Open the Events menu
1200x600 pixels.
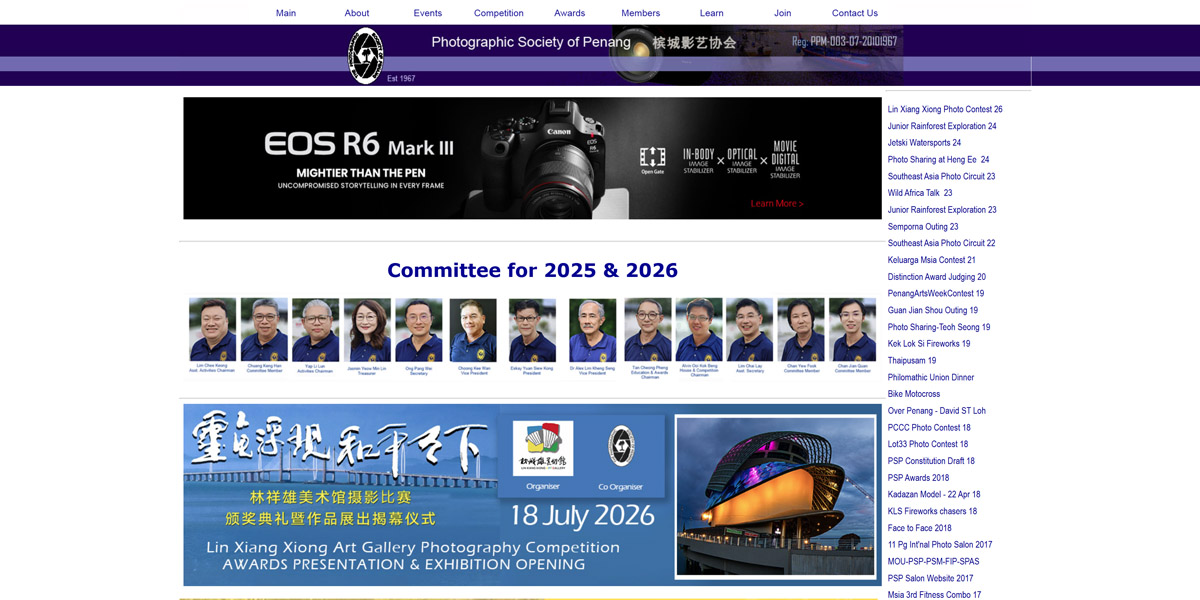428,13
